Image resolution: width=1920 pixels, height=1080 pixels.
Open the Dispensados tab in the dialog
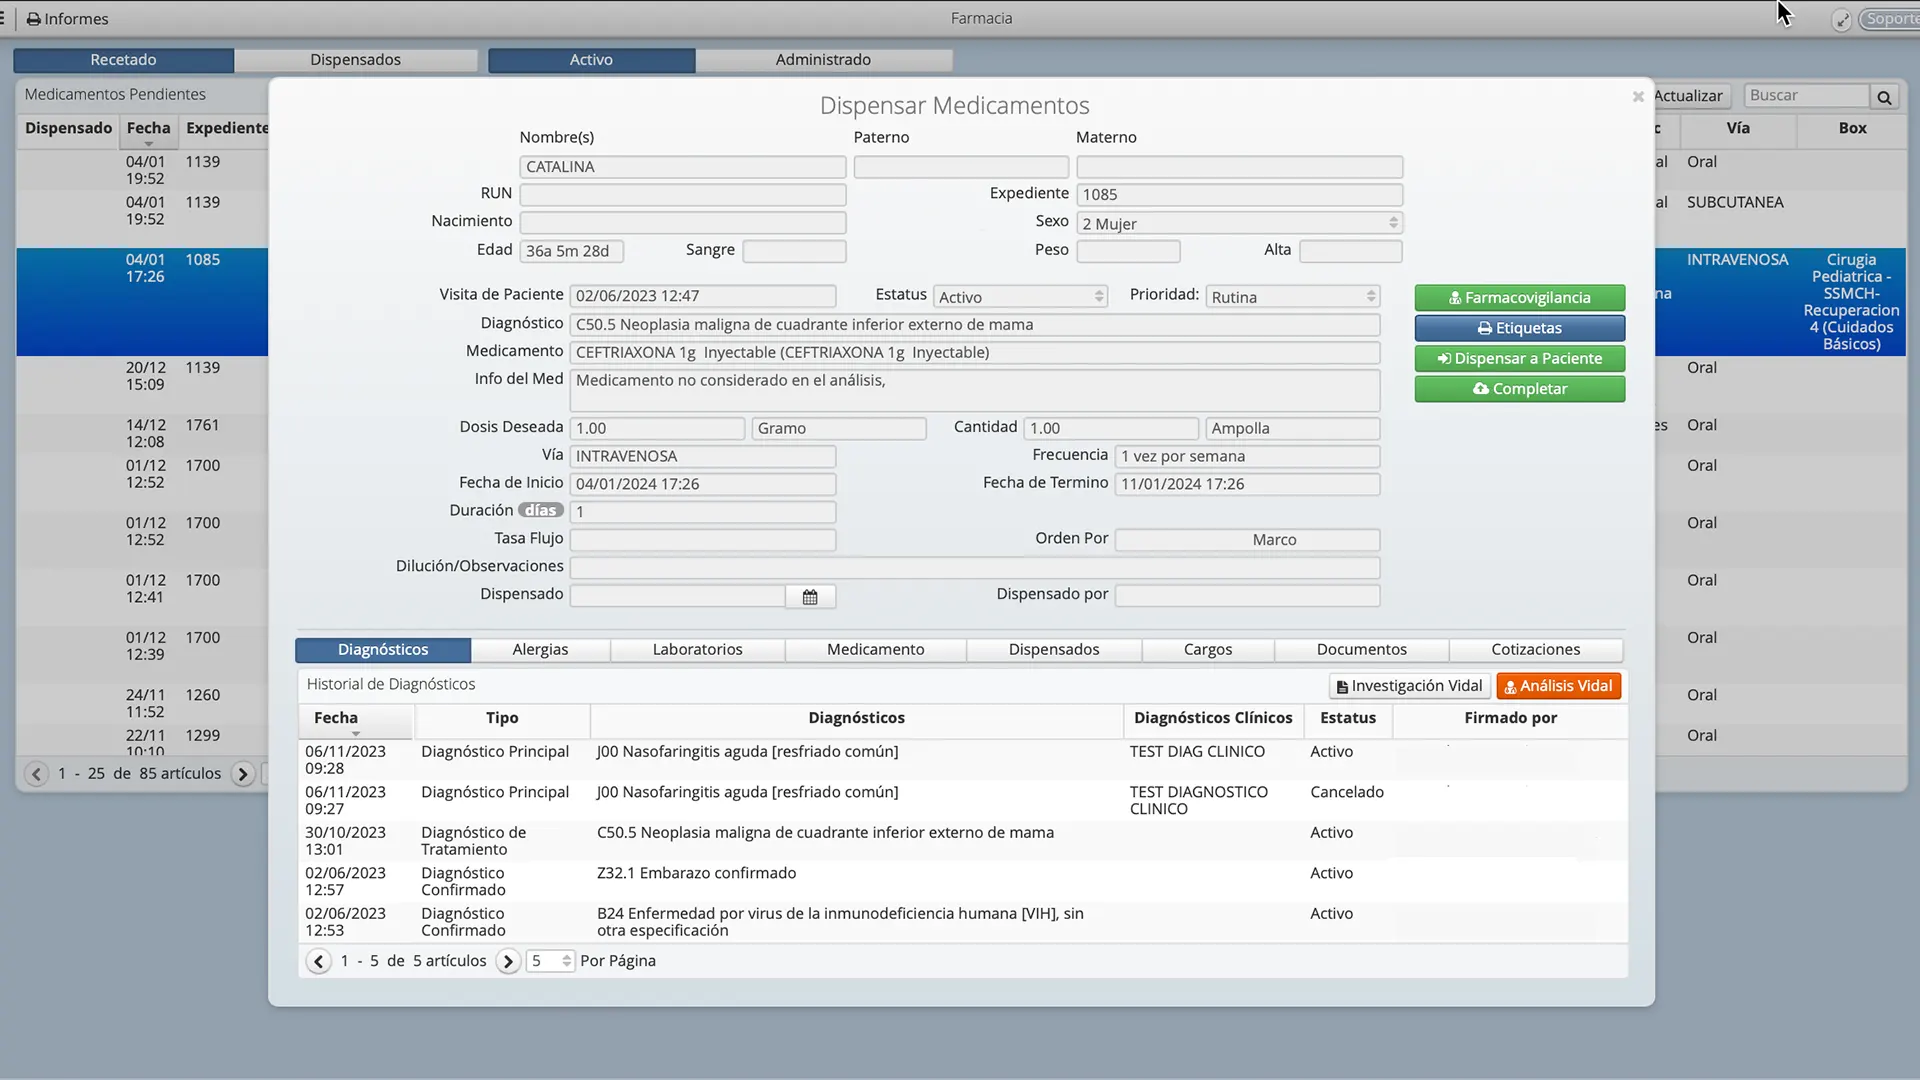[1054, 650]
